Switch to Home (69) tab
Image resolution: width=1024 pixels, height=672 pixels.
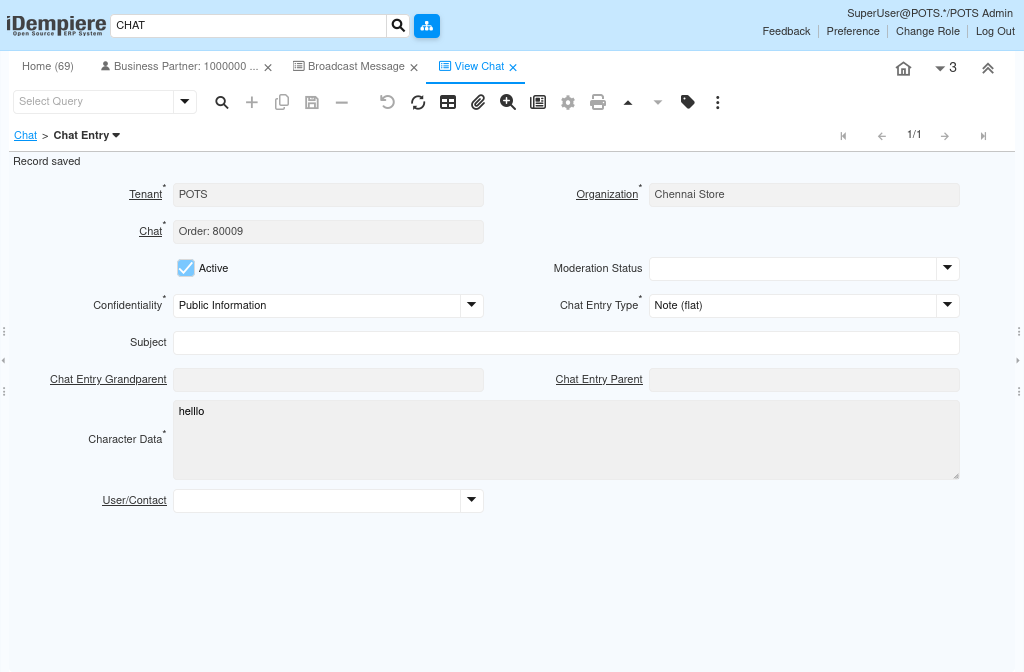pyautogui.click(x=48, y=67)
